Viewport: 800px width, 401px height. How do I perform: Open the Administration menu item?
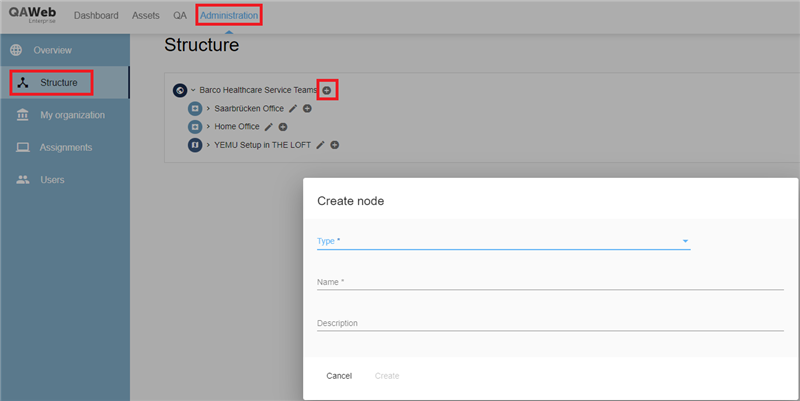(x=229, y=15)
